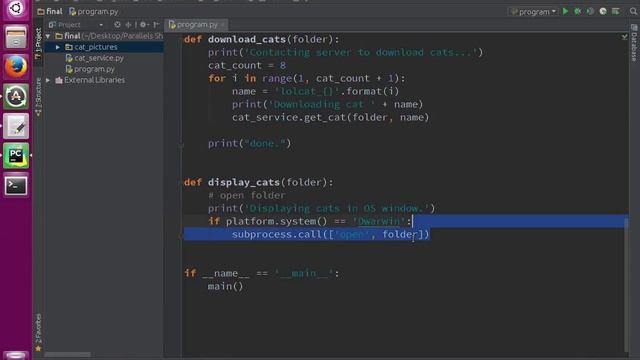Click on 'cat_count = 8' line
The width and height of the screenshot is (640, 360).
tap(247, 65)
